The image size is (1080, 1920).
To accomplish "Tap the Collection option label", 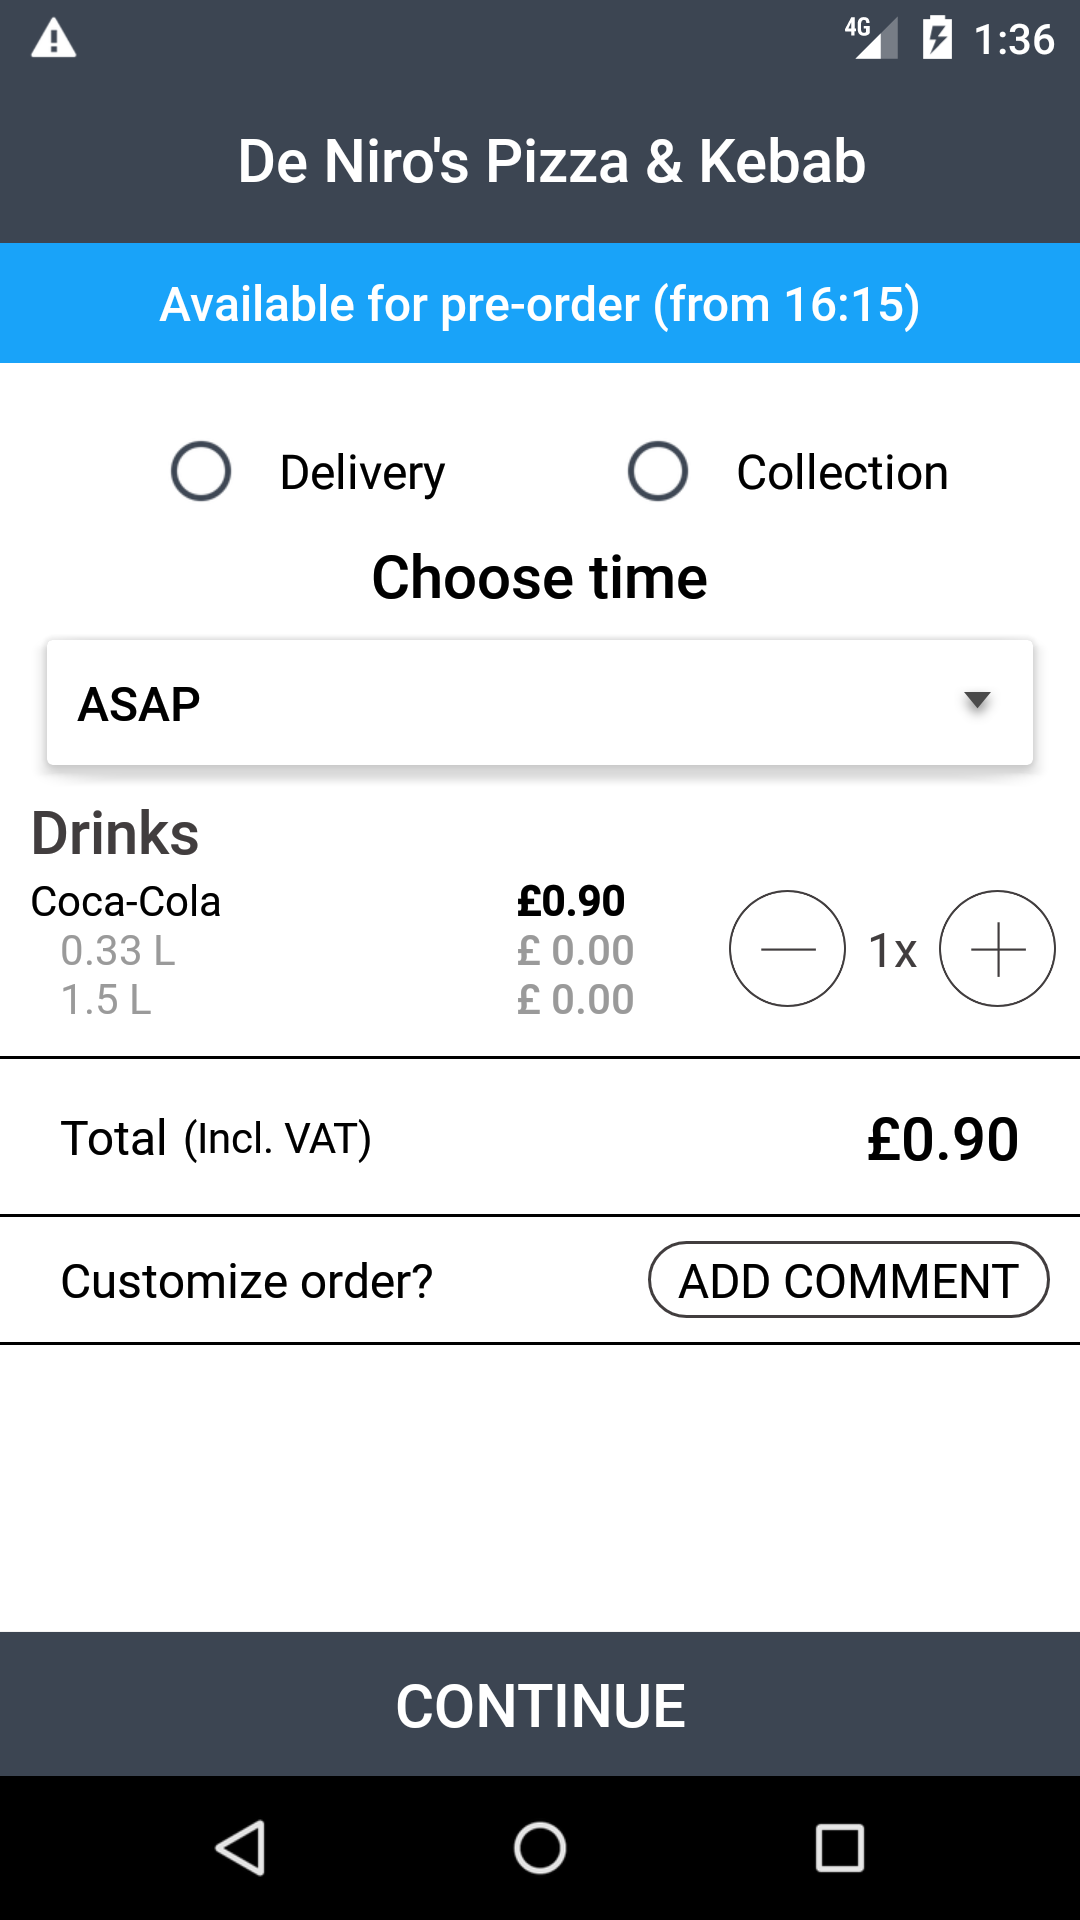I will (x=842, y=473).
